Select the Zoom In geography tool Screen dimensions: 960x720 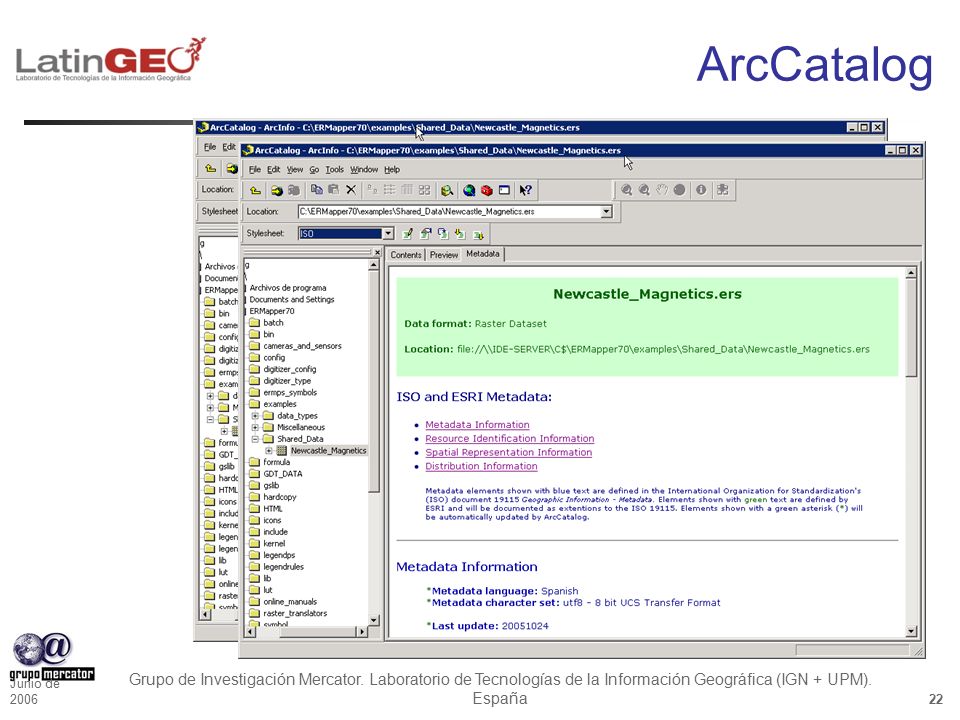(626, 190)
